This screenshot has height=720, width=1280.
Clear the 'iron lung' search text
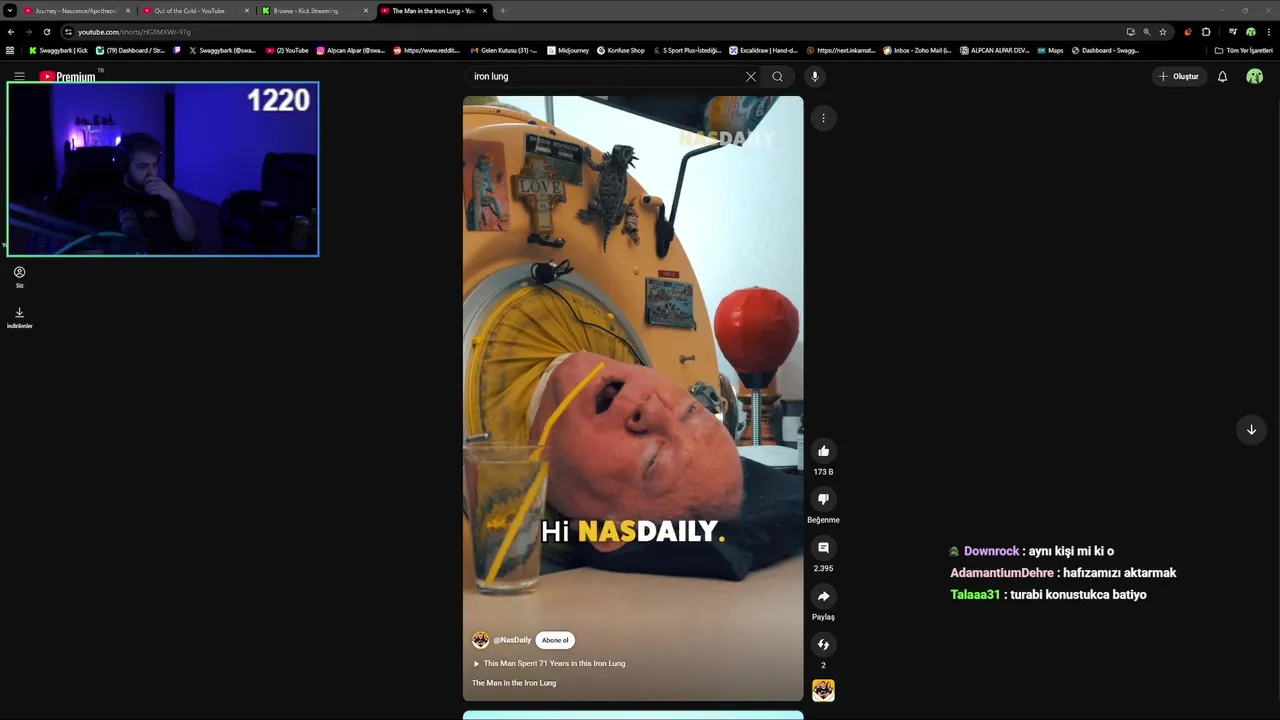(x=751, y=76)
